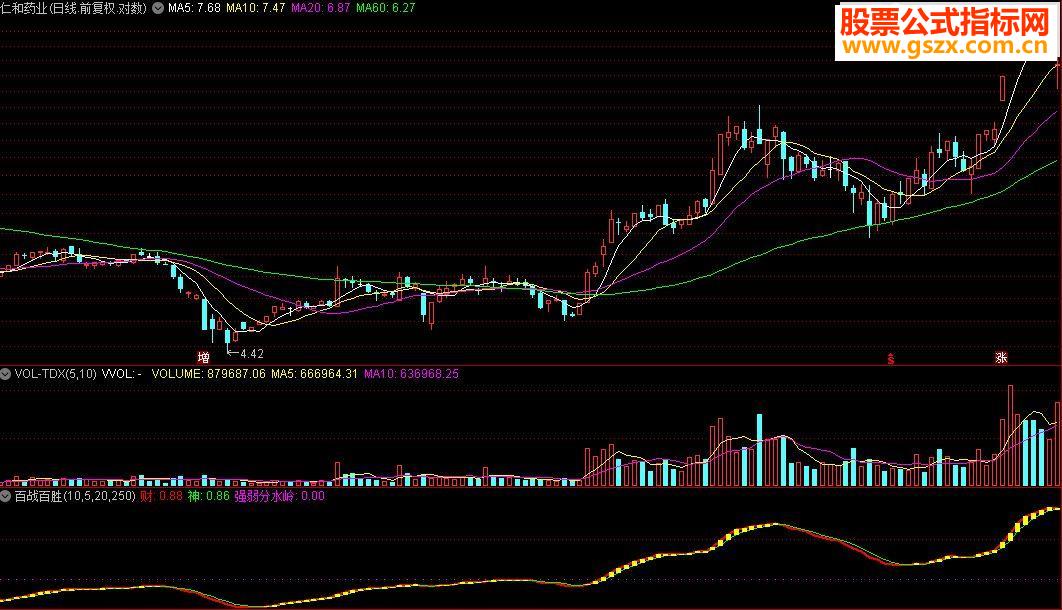The height and width of the screenshot is (610, 1062).
Task: Click the volume MA10: 636968.25 label
Action: tap(411, 374)
